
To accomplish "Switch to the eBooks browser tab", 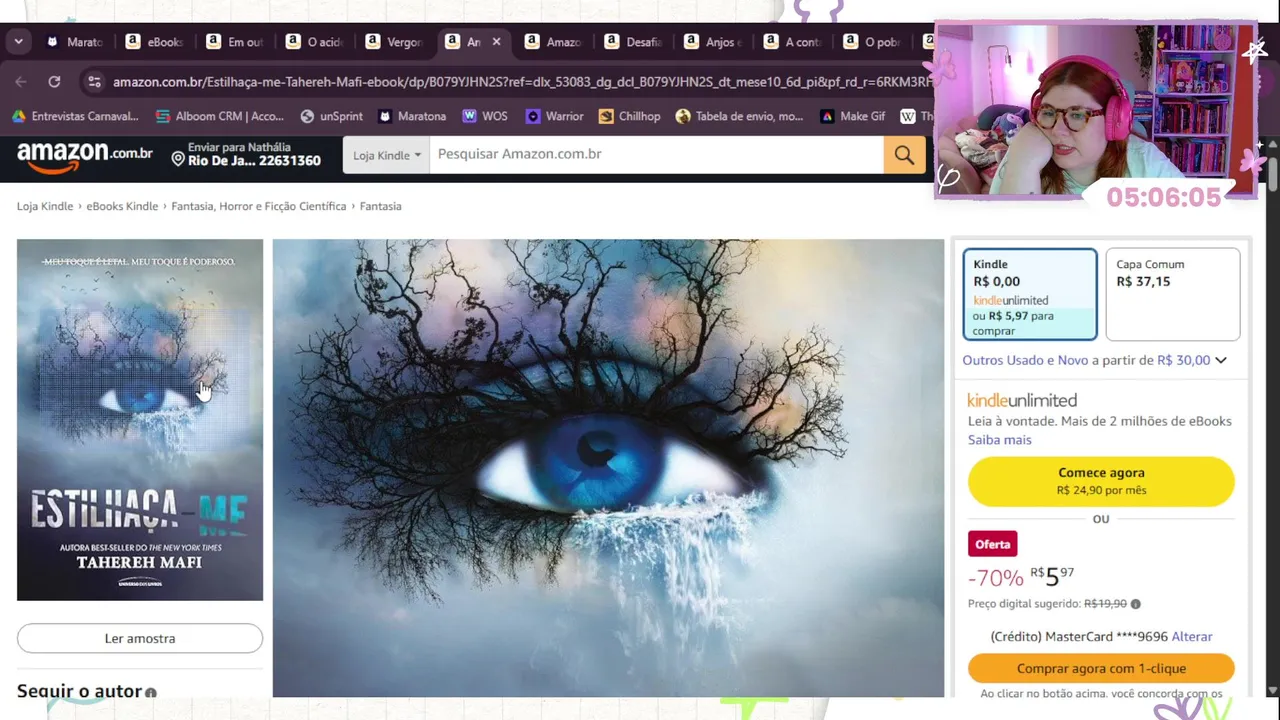I will click(155, 42).
